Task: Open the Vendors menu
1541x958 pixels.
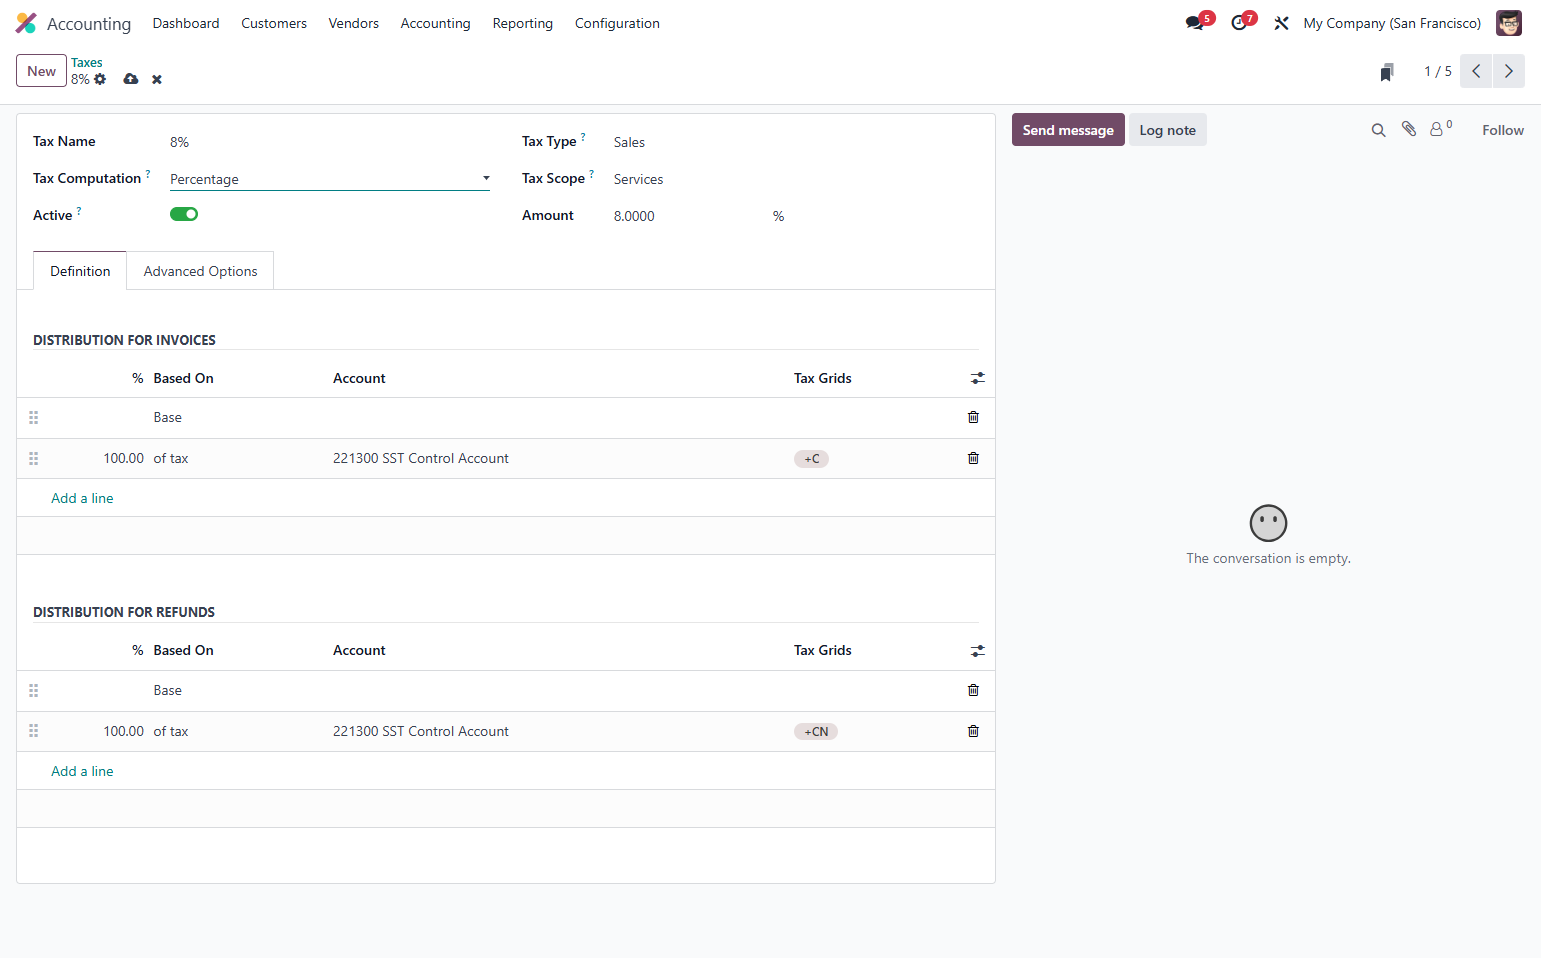Action: click(x=353, y=23)
